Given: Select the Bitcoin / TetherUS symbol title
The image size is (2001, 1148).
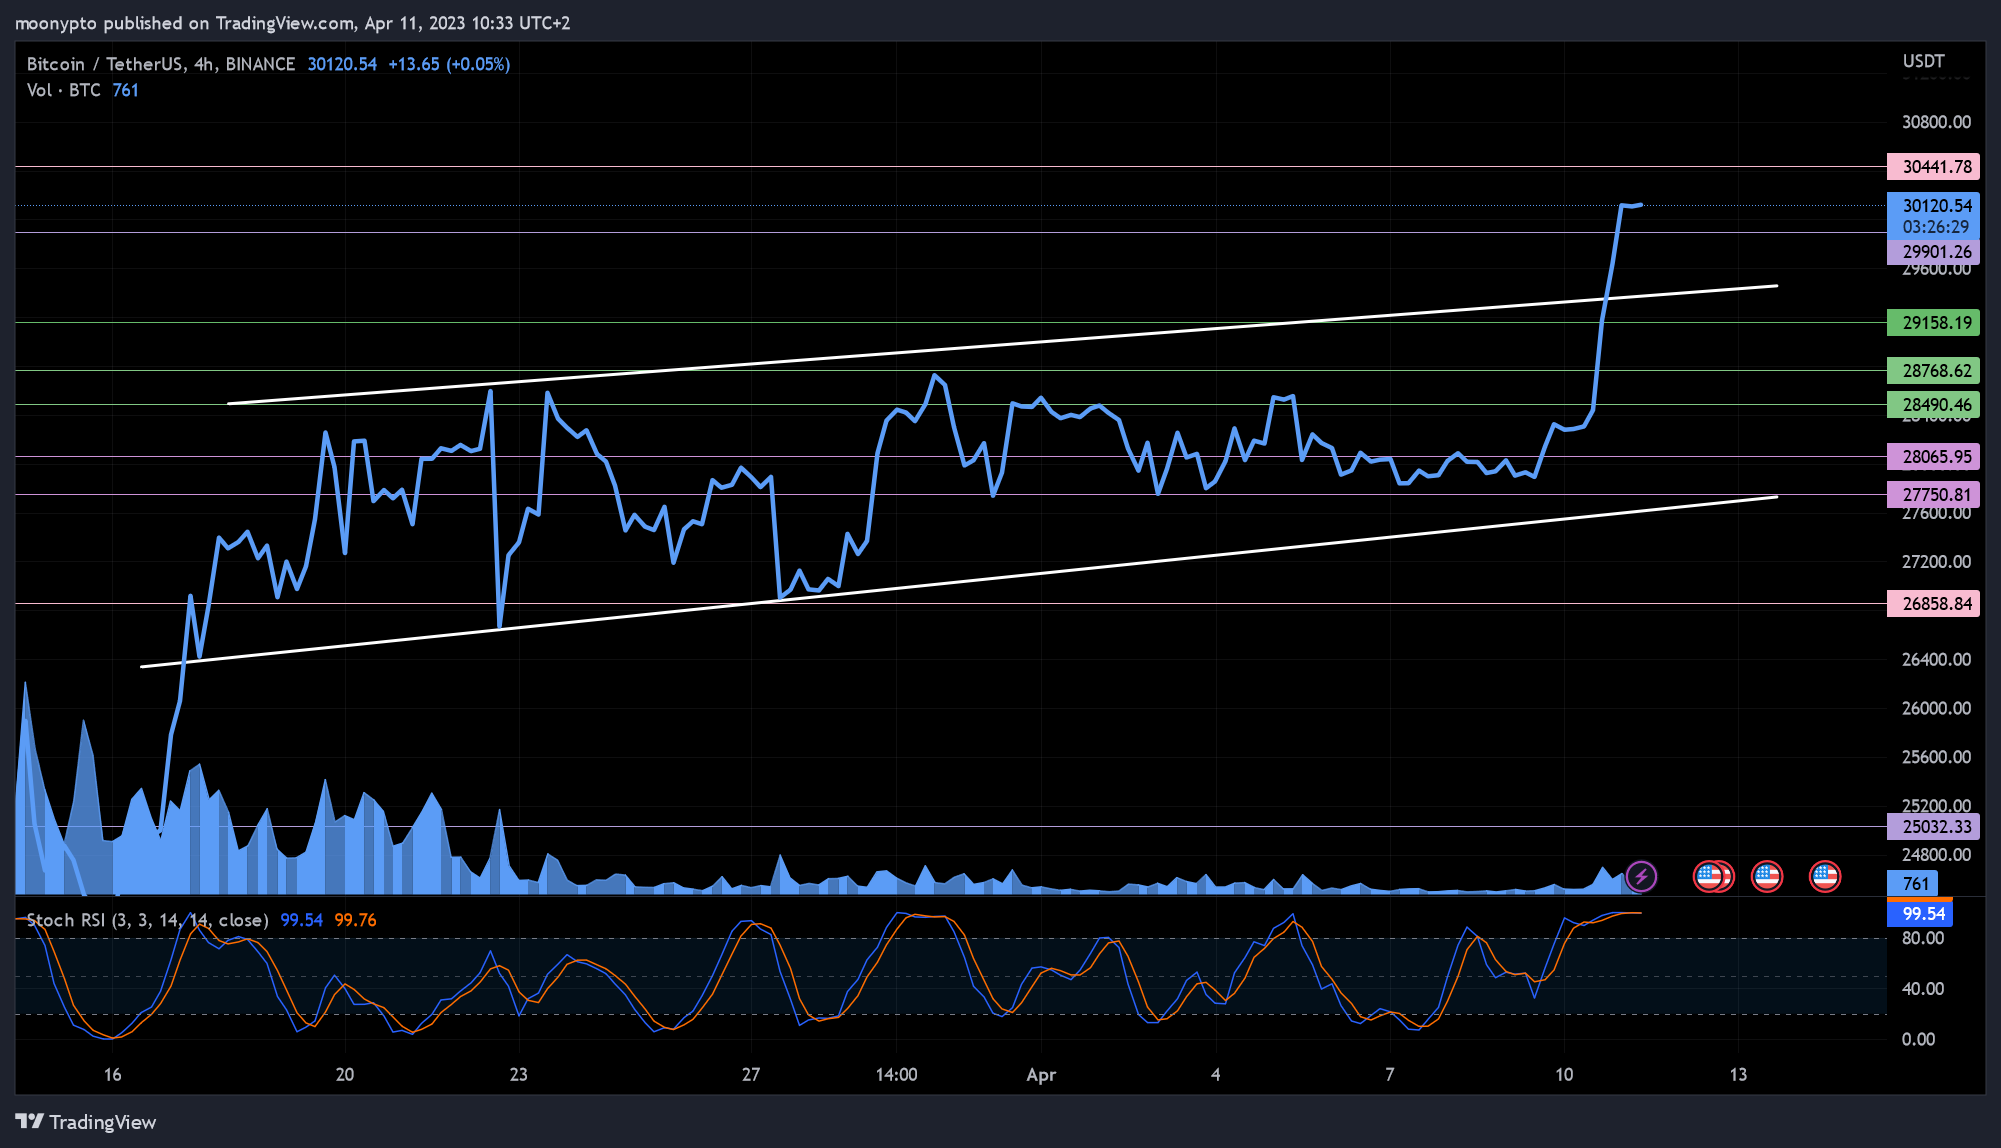Looking at the screenshot, I should [105, 64].
